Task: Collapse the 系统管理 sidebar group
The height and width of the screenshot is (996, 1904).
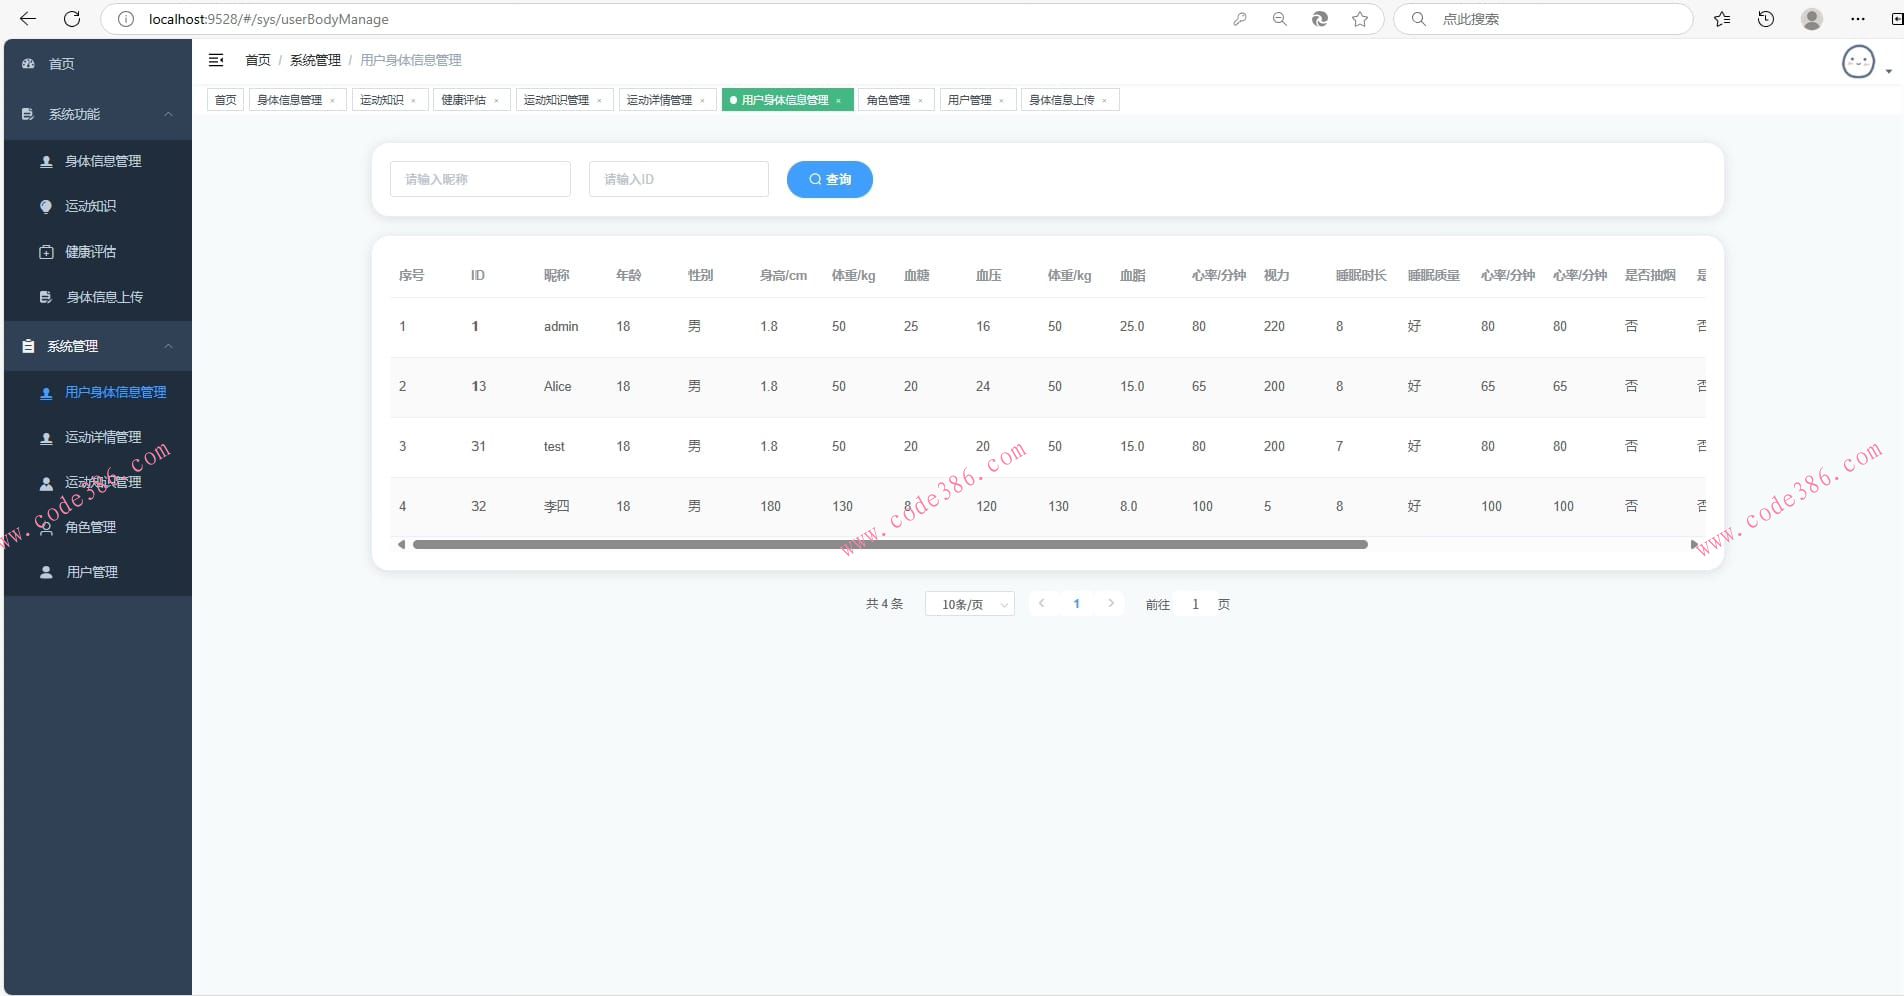Action: coord(168,346)
